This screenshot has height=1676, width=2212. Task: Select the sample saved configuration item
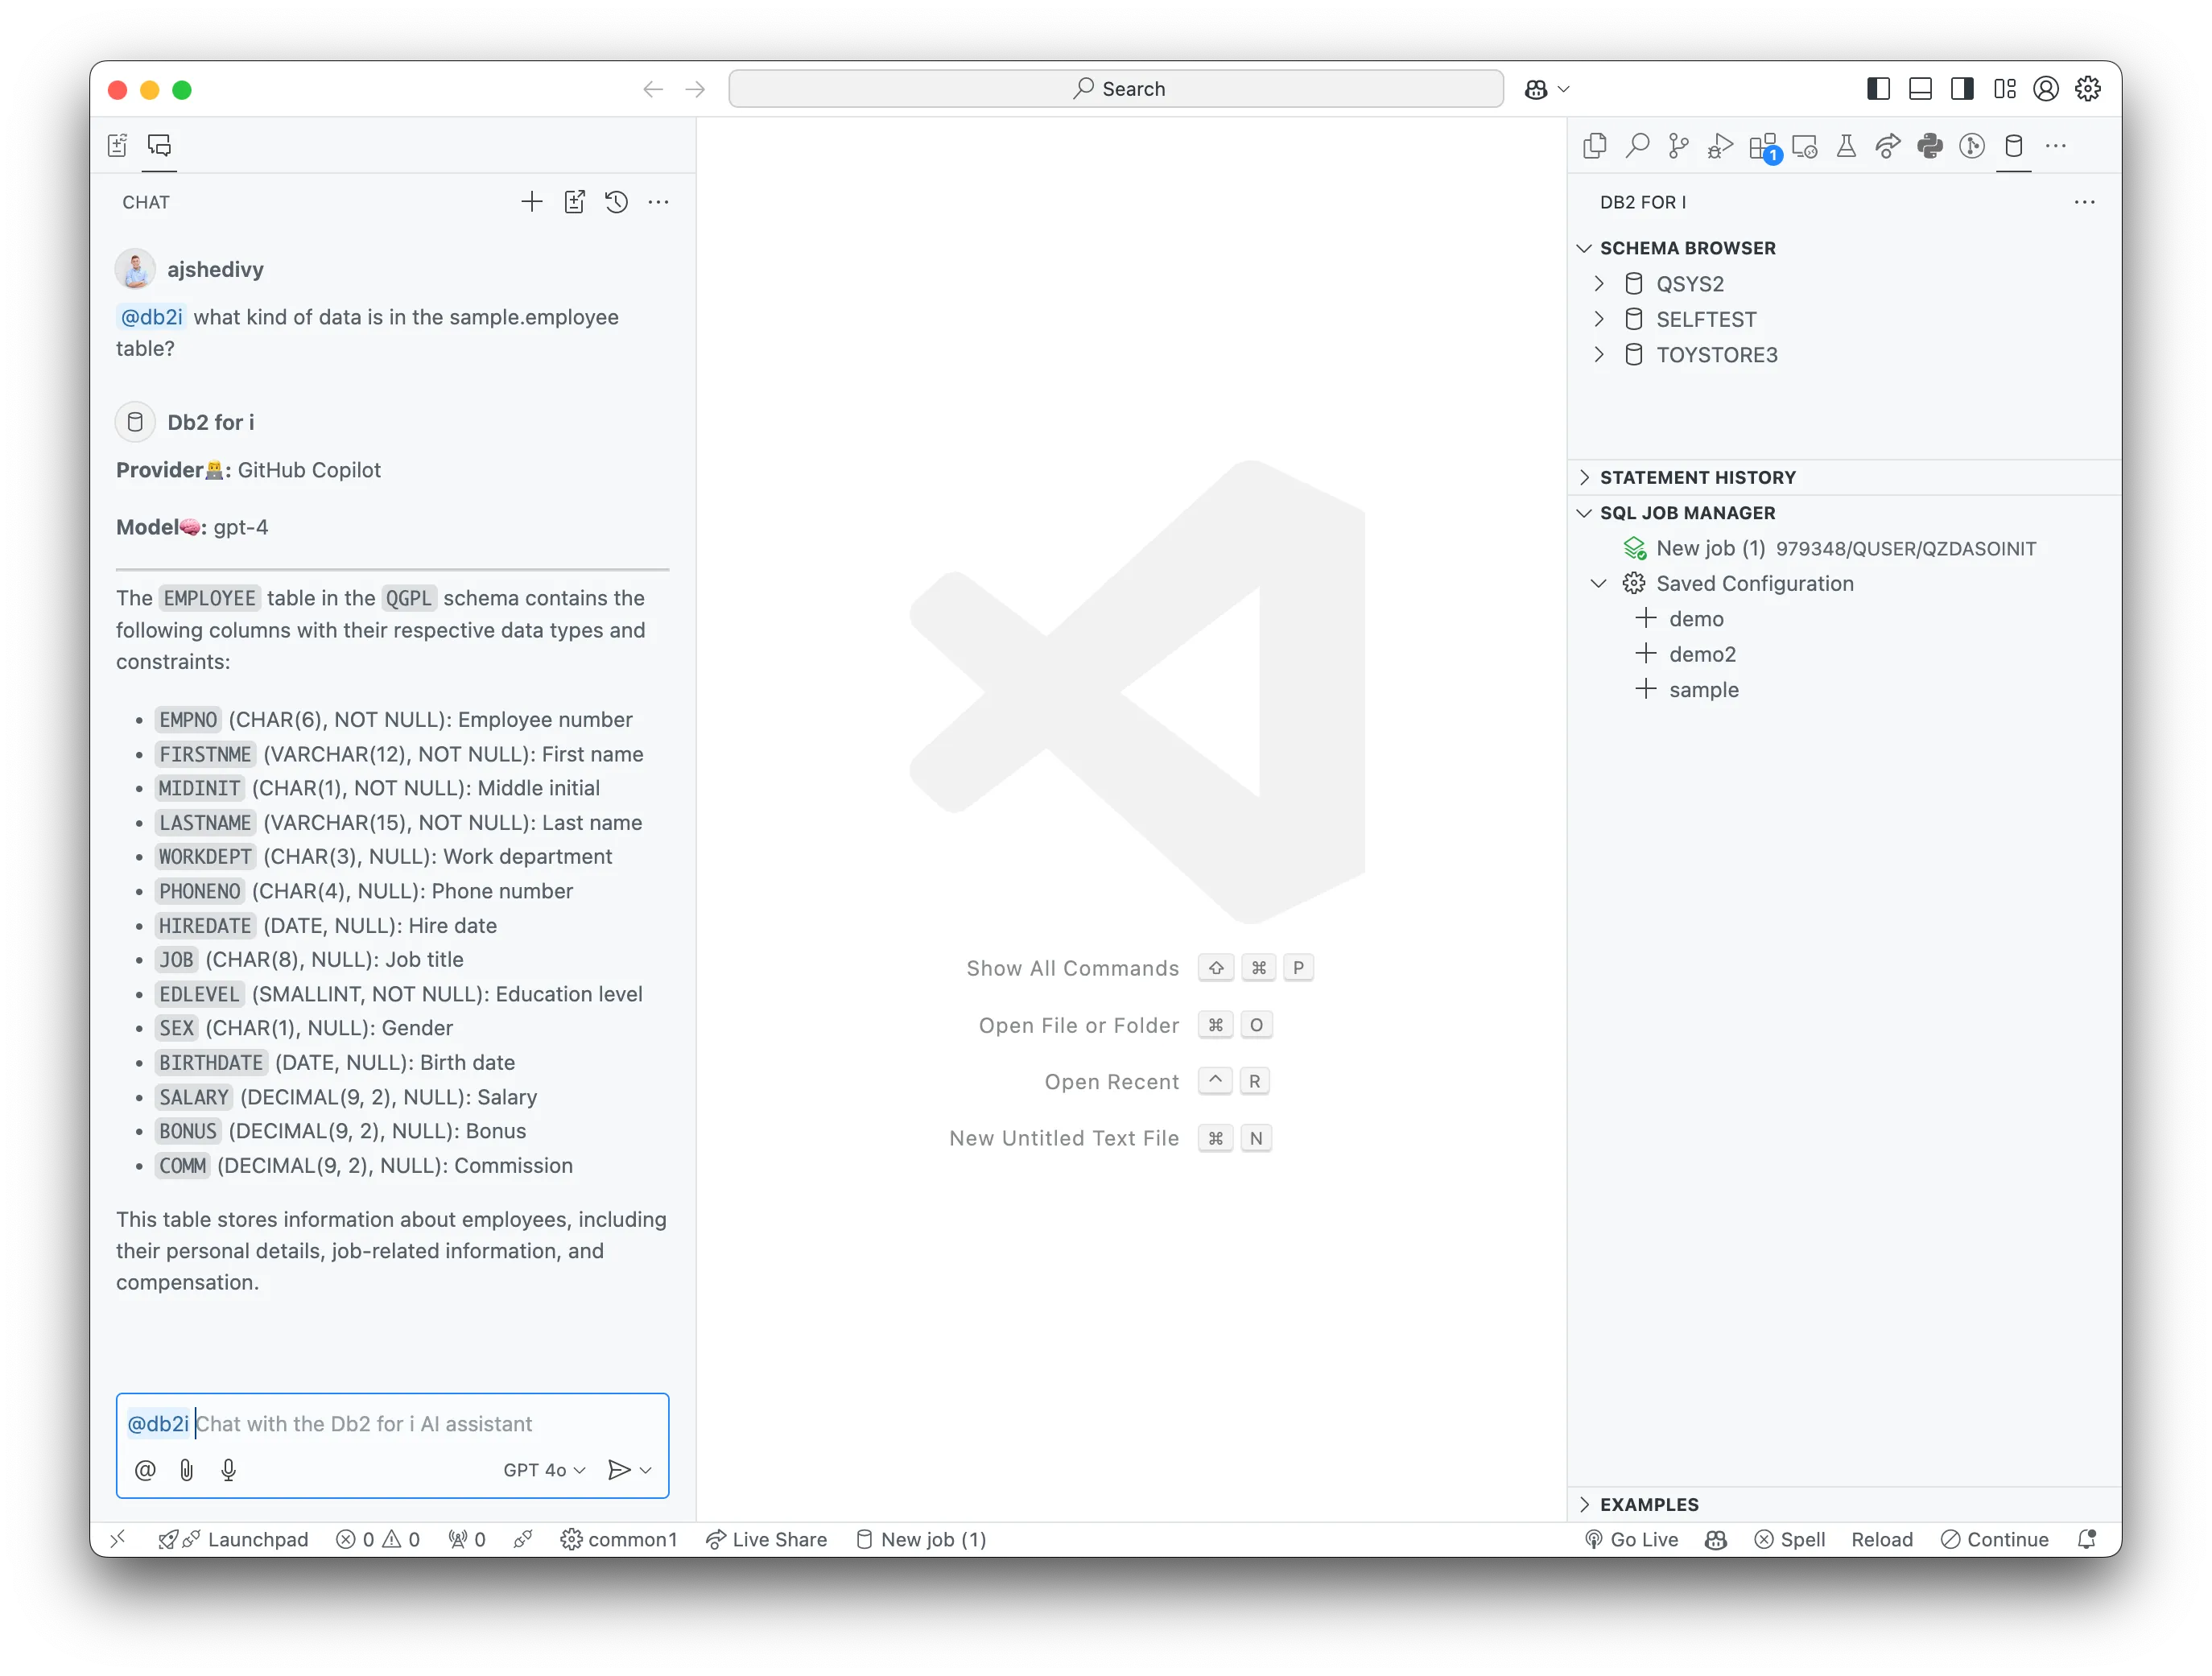click(1700, 688)
